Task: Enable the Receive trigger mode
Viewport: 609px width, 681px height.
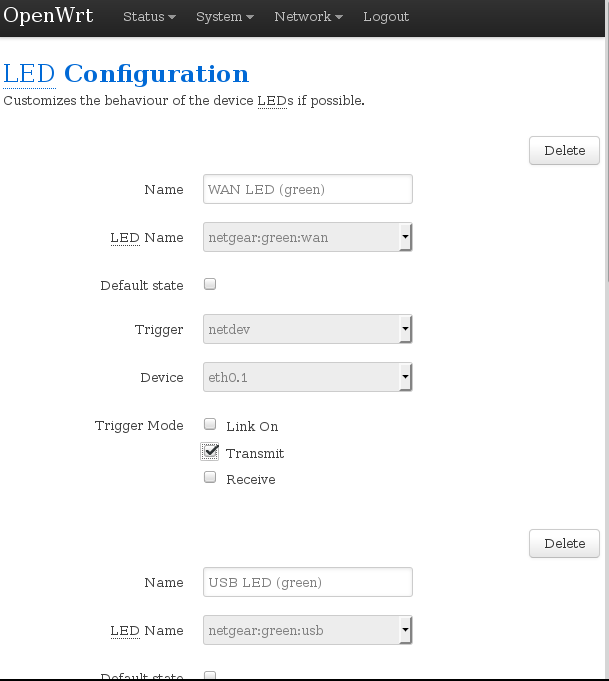Action: (210, 478)
